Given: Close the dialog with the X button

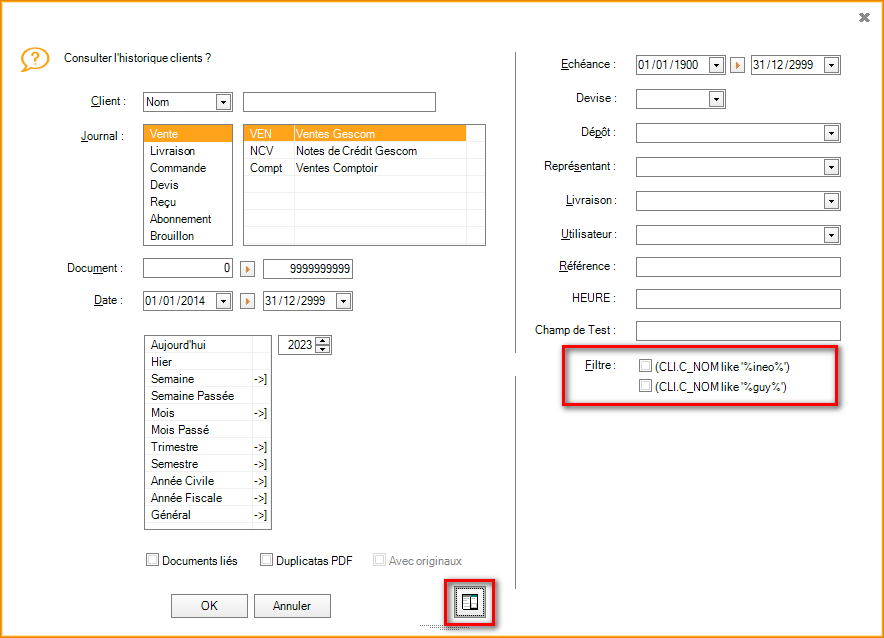Looking at the screenshot, I should [x=864, y=18].
